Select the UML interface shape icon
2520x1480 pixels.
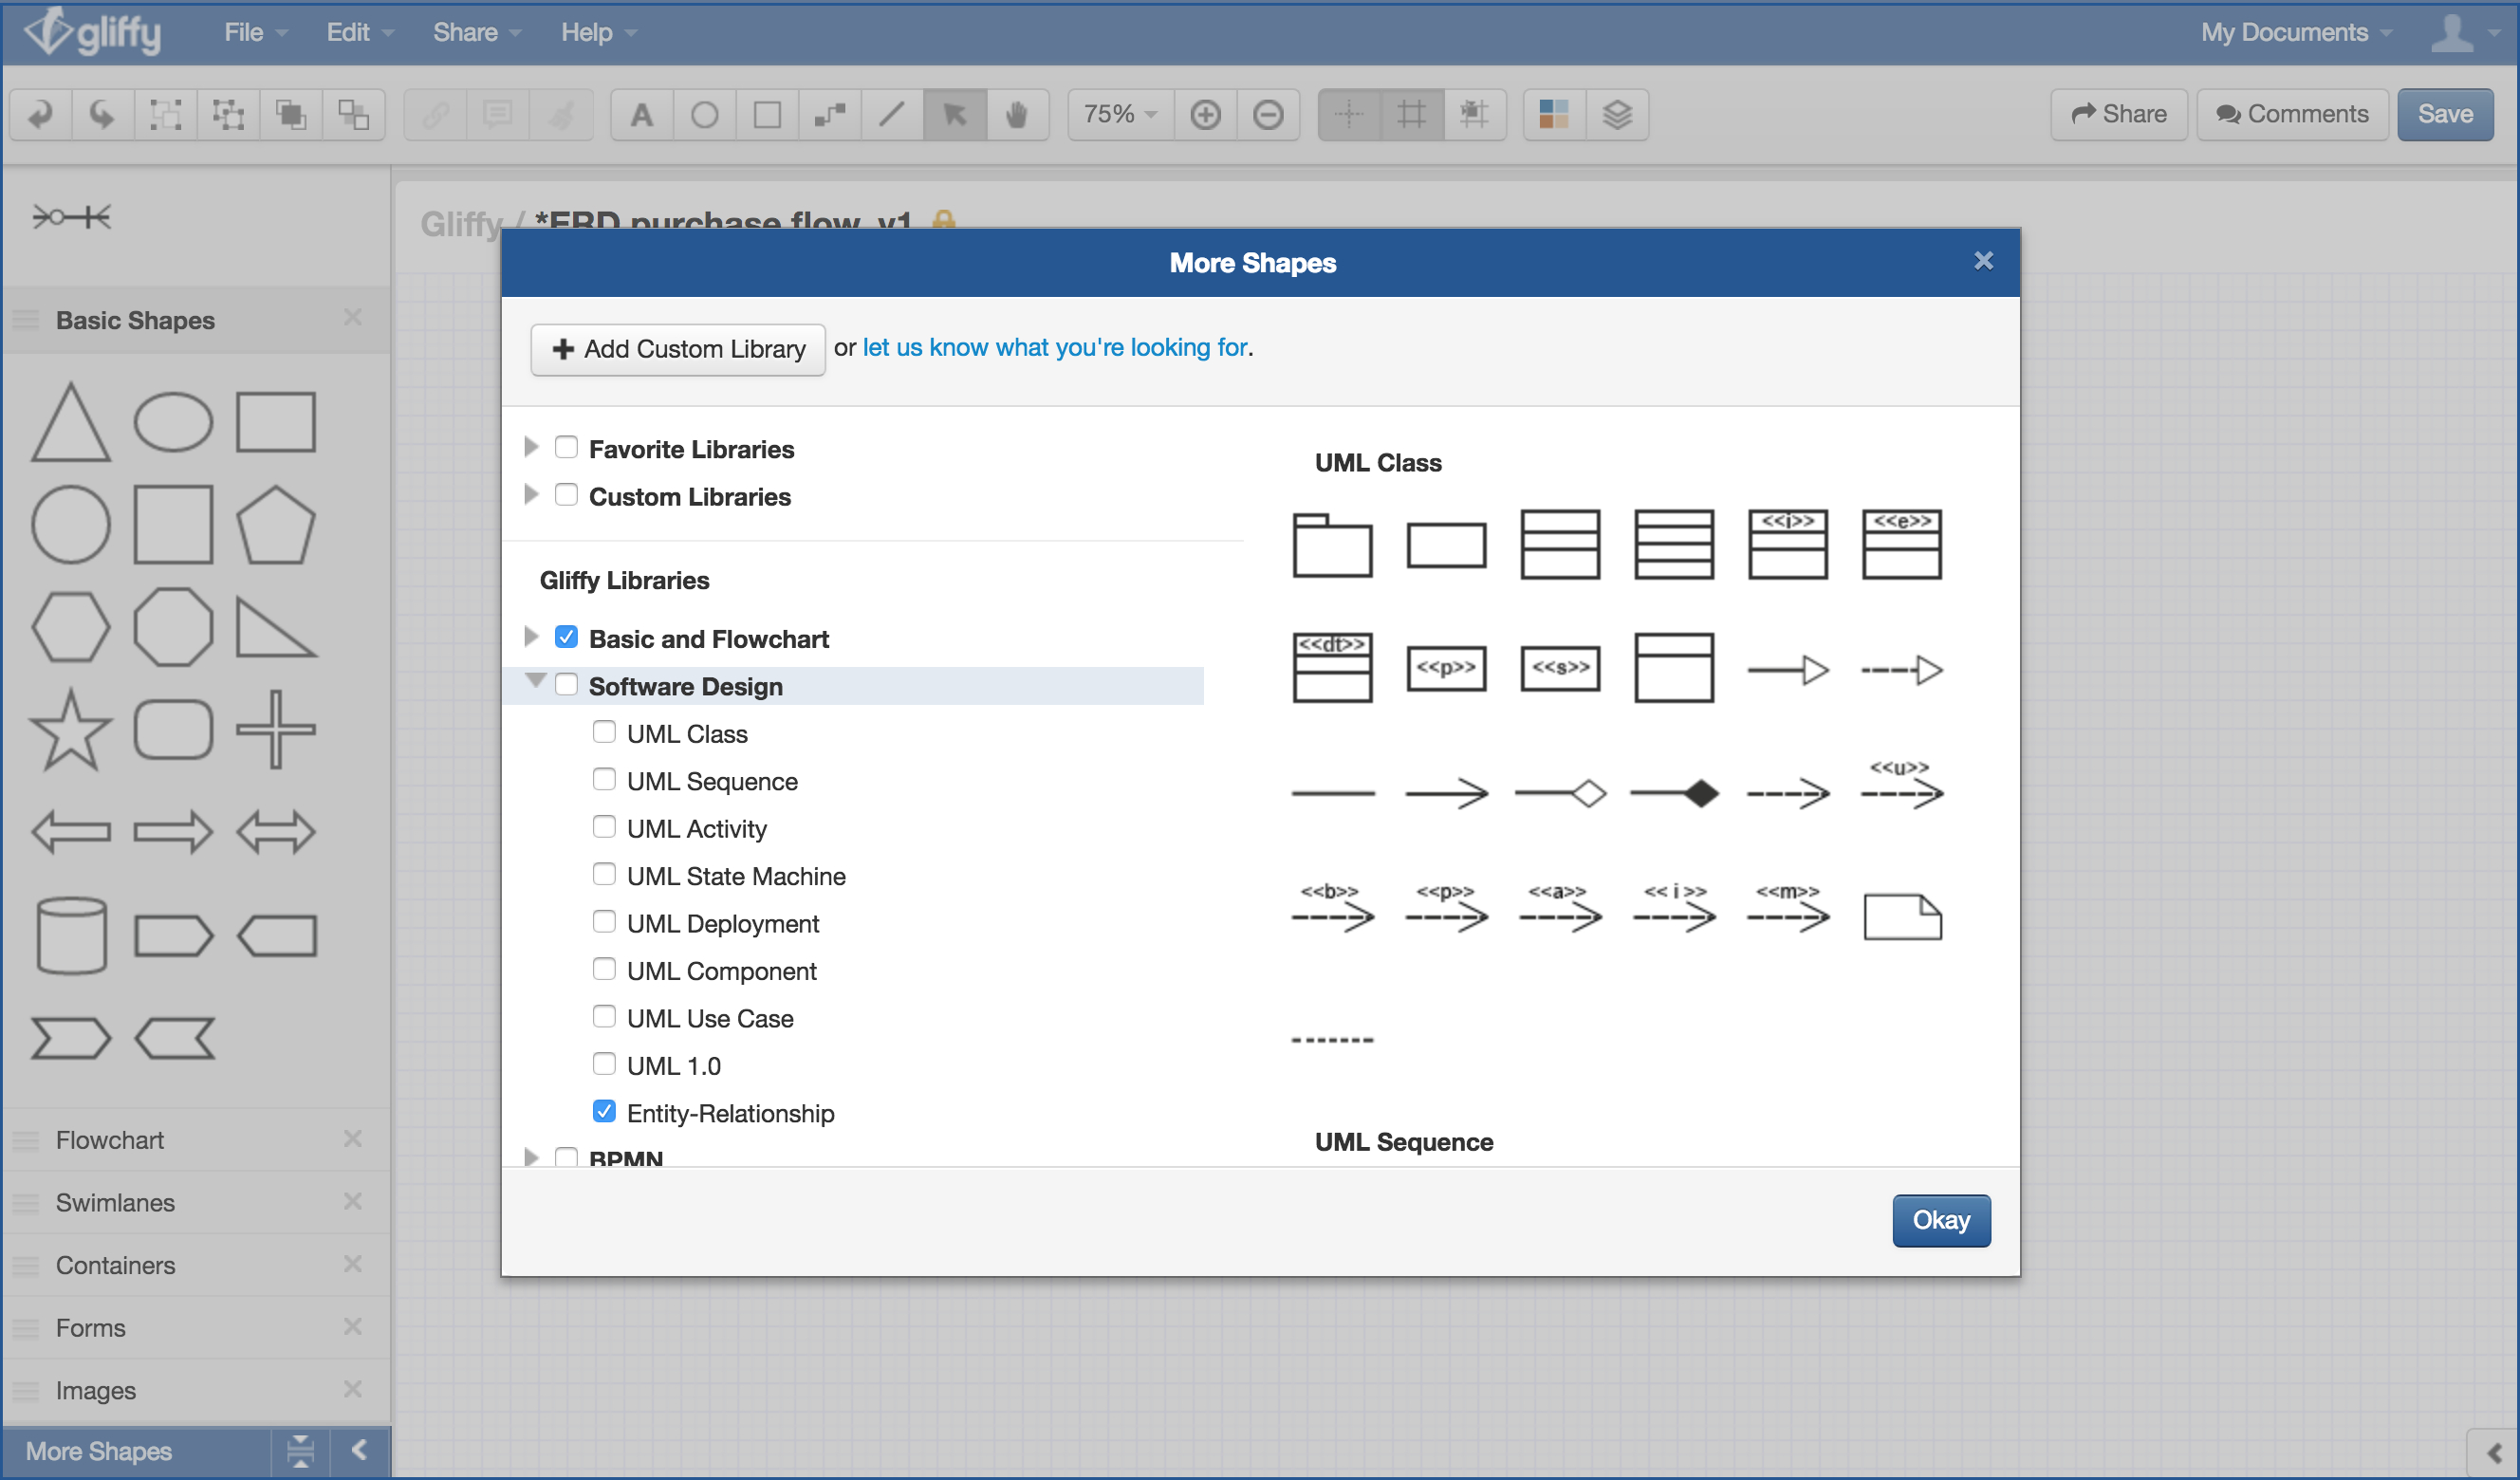[x=1789, y=543]
